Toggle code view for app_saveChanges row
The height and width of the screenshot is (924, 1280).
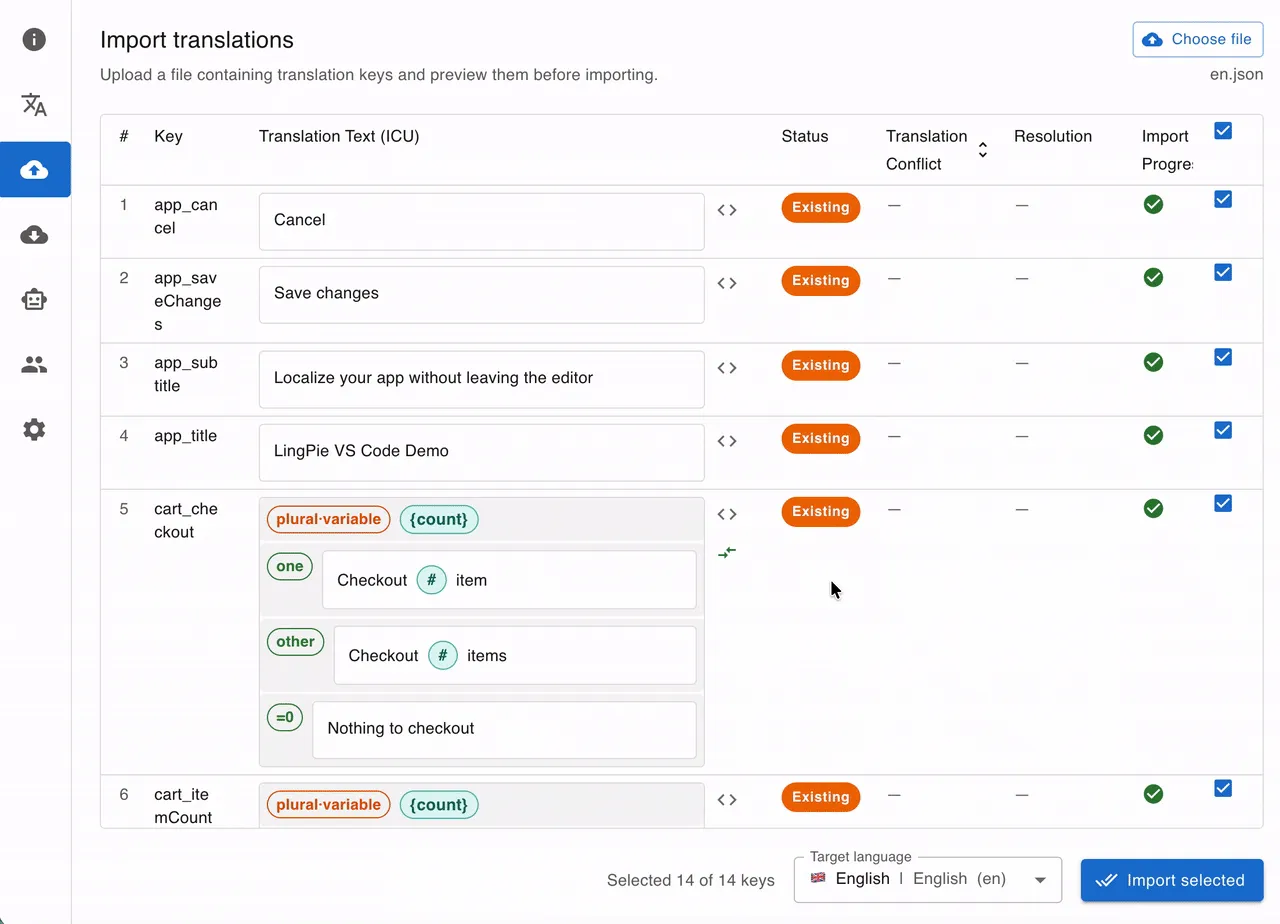coord(727,283)
